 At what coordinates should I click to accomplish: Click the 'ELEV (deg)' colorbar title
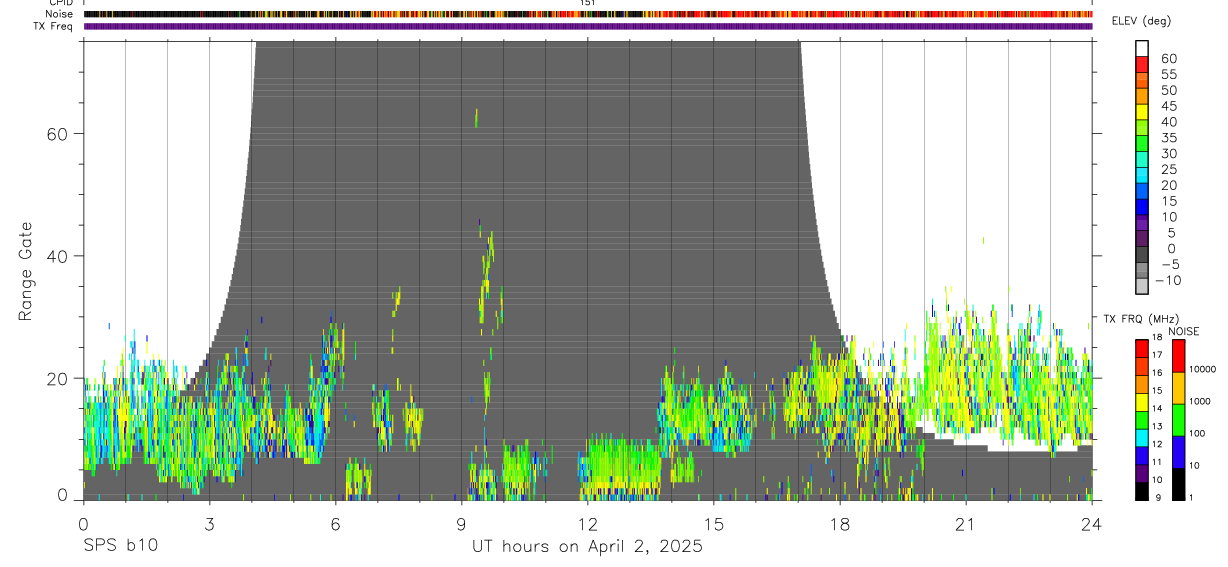[1141, 21]
